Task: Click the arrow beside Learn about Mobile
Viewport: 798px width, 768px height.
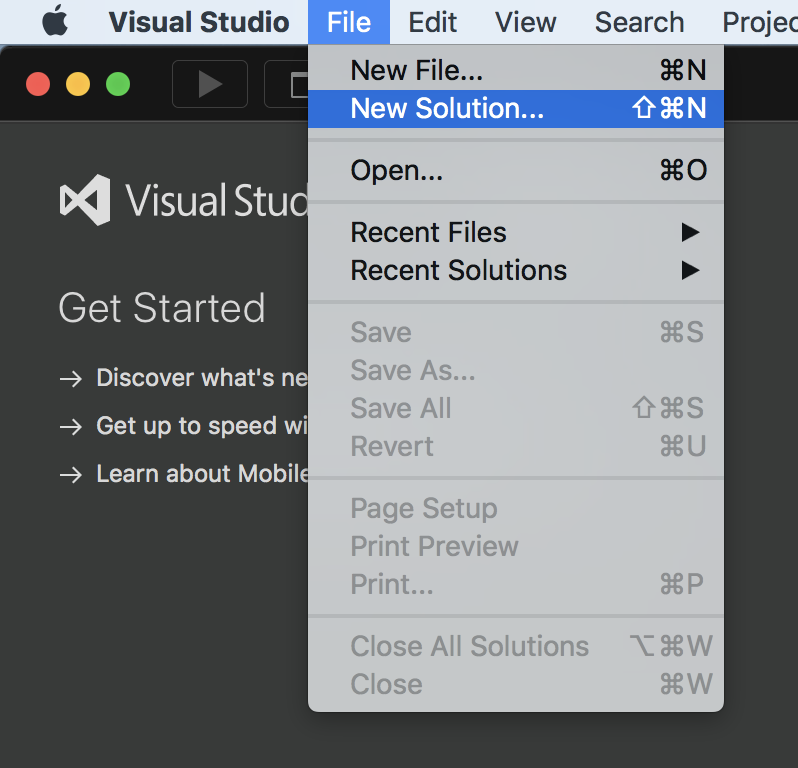Action: pos(70,474)
